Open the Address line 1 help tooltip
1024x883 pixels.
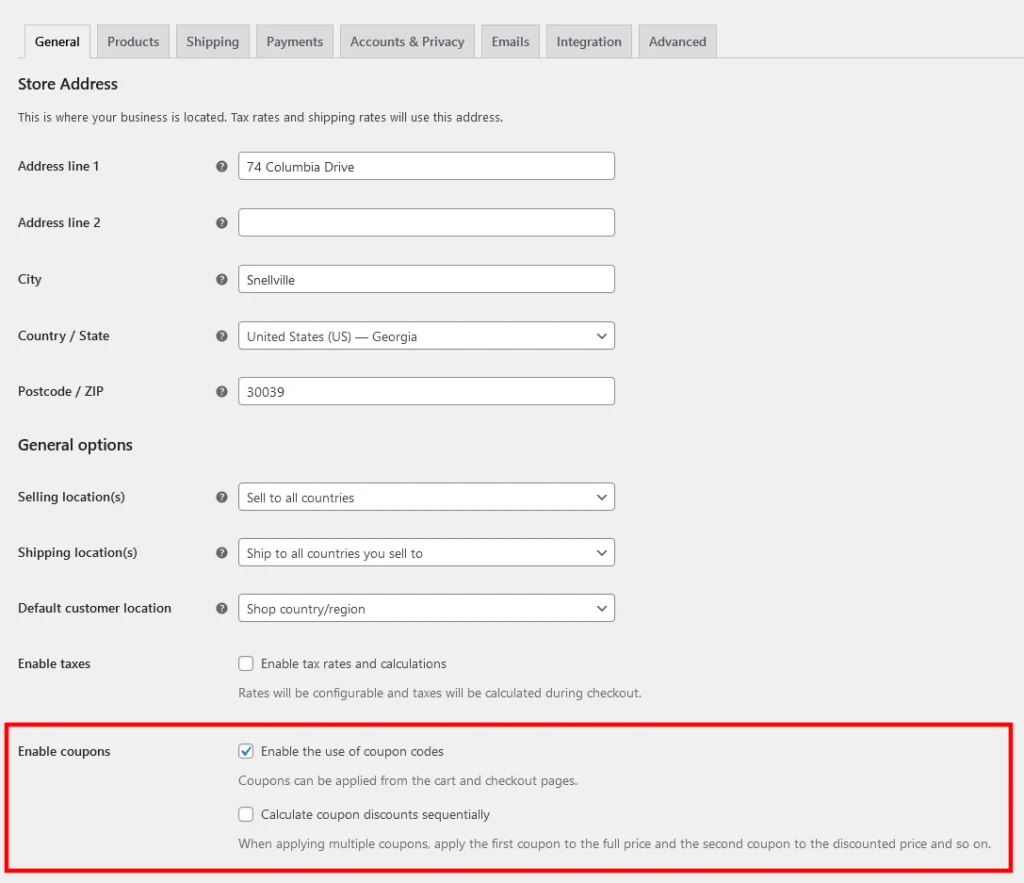click(x=222, y=166)
